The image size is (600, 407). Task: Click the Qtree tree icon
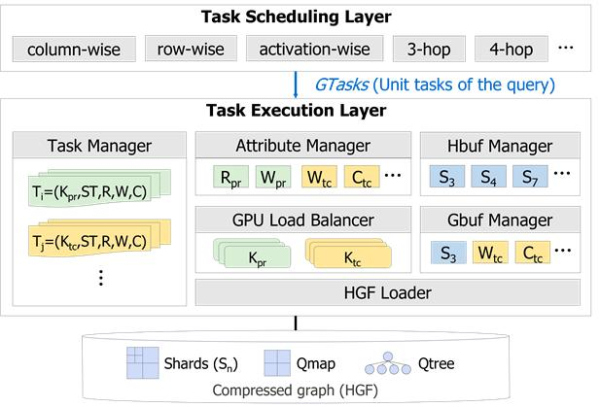pyautogui.click(x=386, y=363)
